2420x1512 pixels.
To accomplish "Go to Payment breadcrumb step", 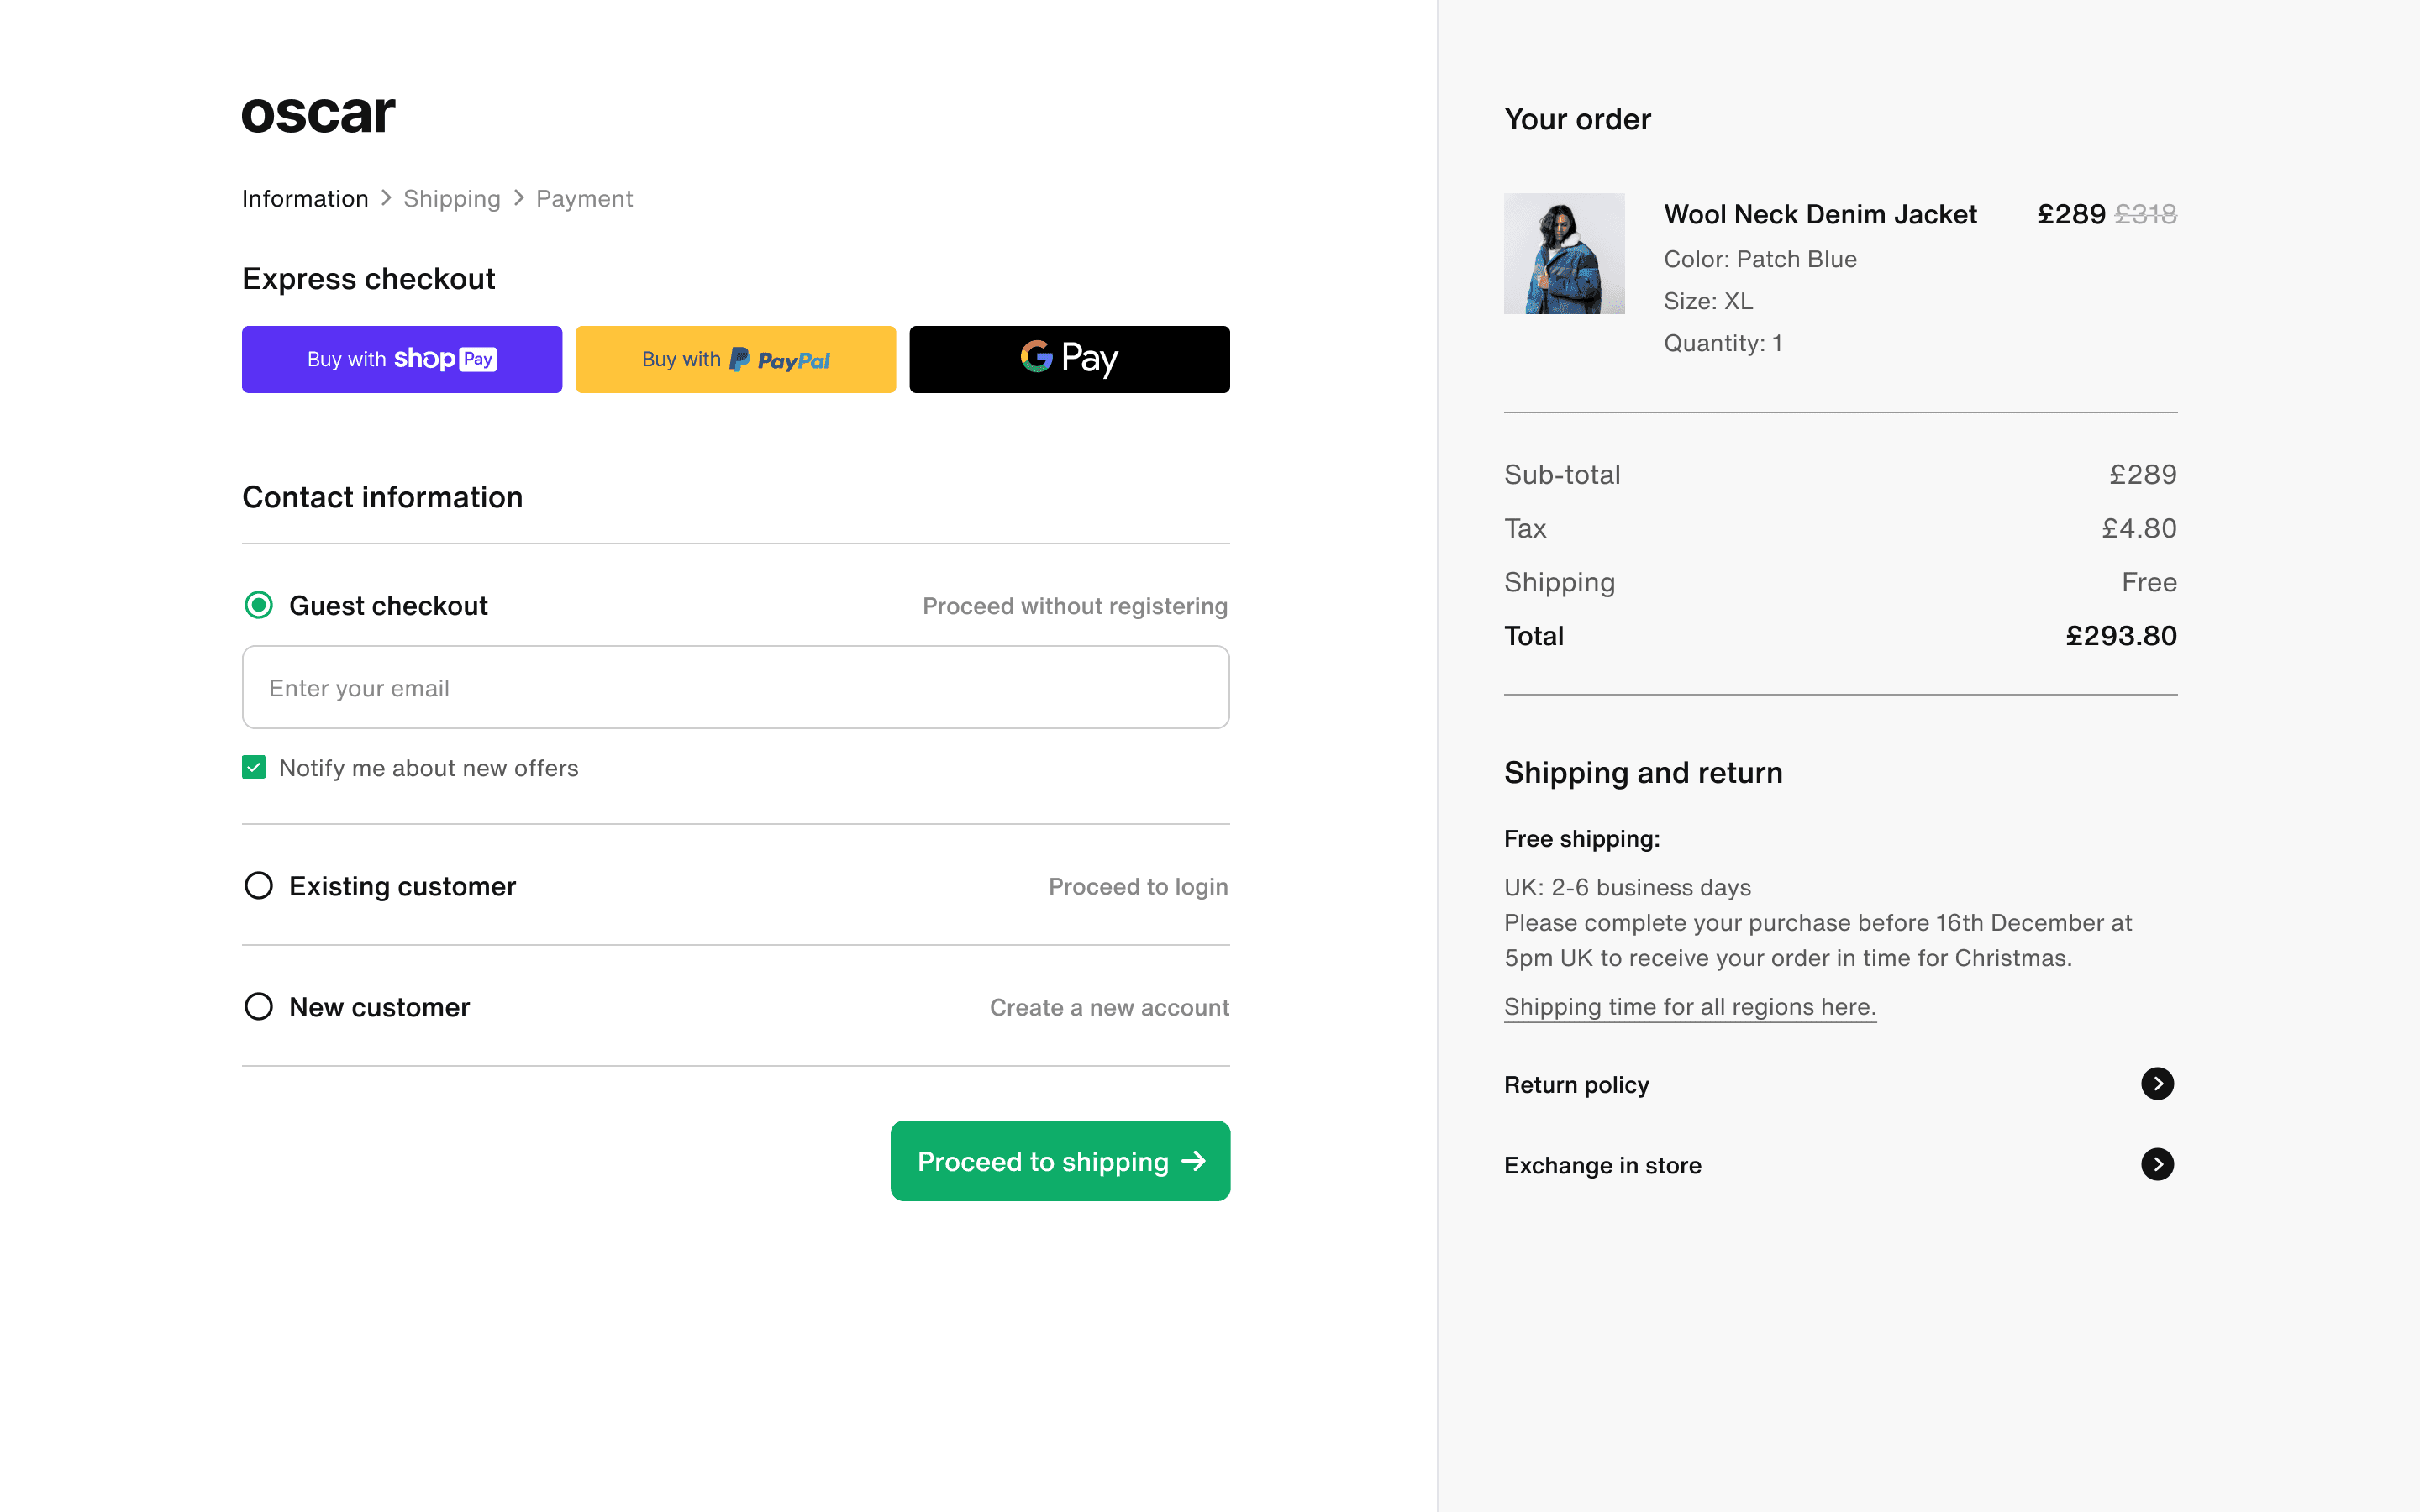I will point(584,199).
